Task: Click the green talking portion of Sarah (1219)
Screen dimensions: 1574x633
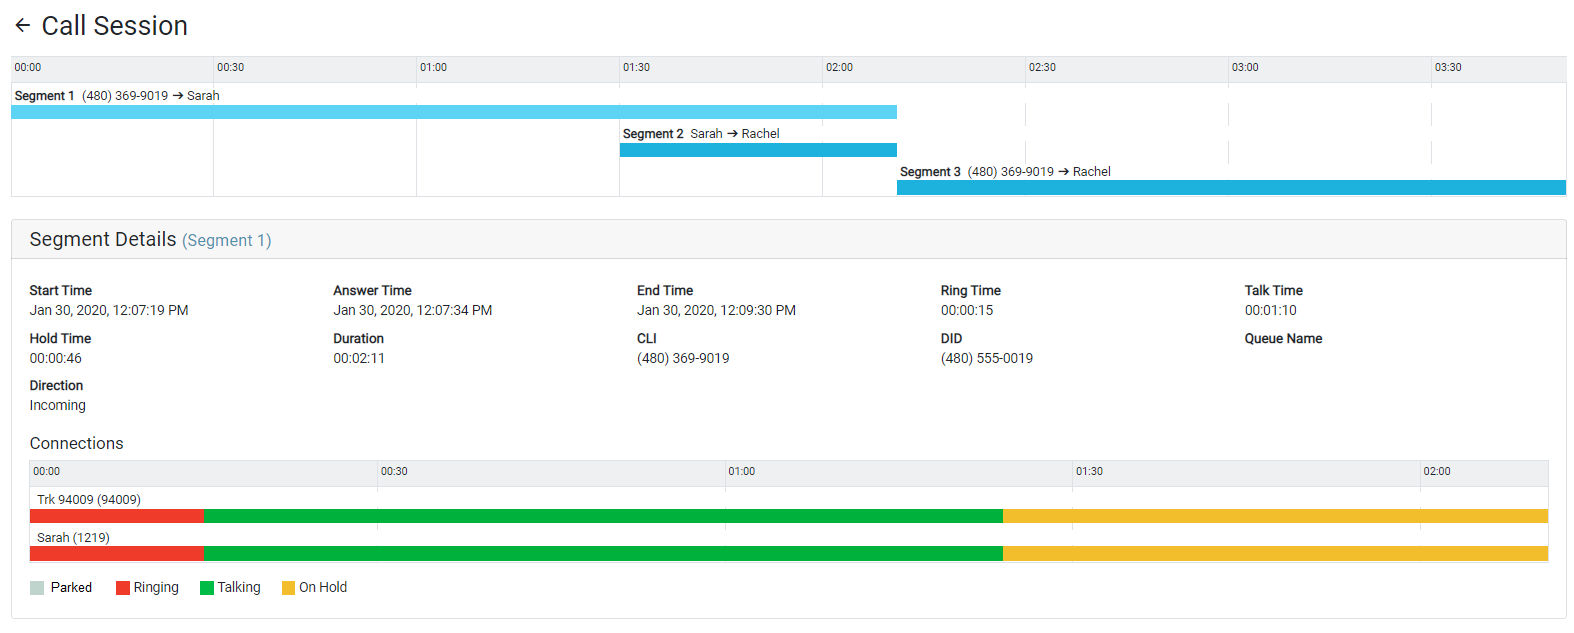Action: point(602,554)
